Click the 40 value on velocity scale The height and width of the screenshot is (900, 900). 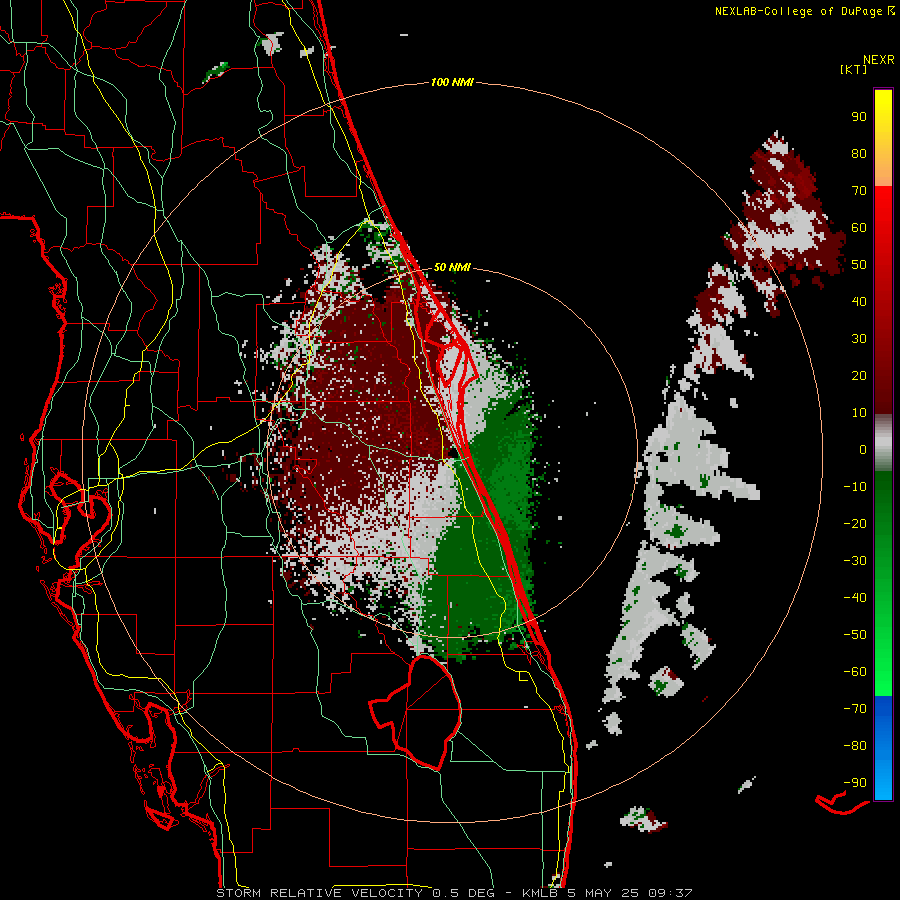tap(859, 302)
